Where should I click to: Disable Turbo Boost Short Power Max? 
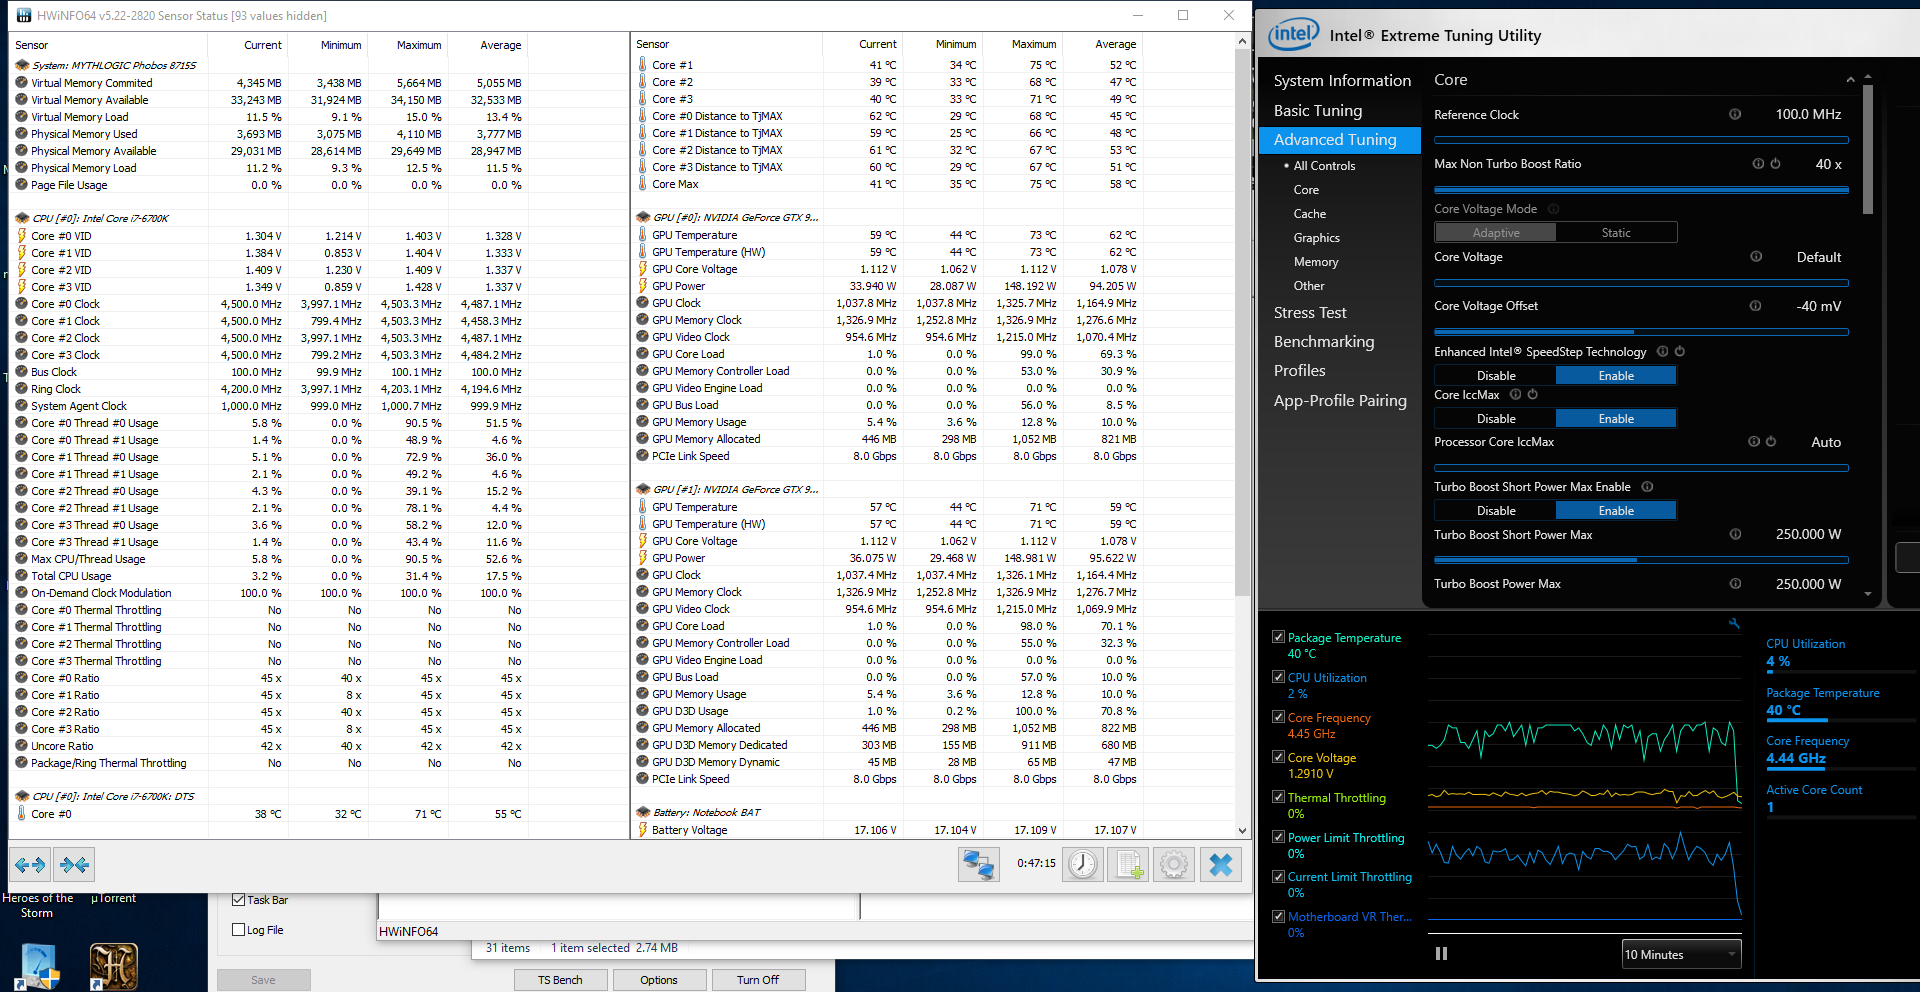coord(1496,510)
